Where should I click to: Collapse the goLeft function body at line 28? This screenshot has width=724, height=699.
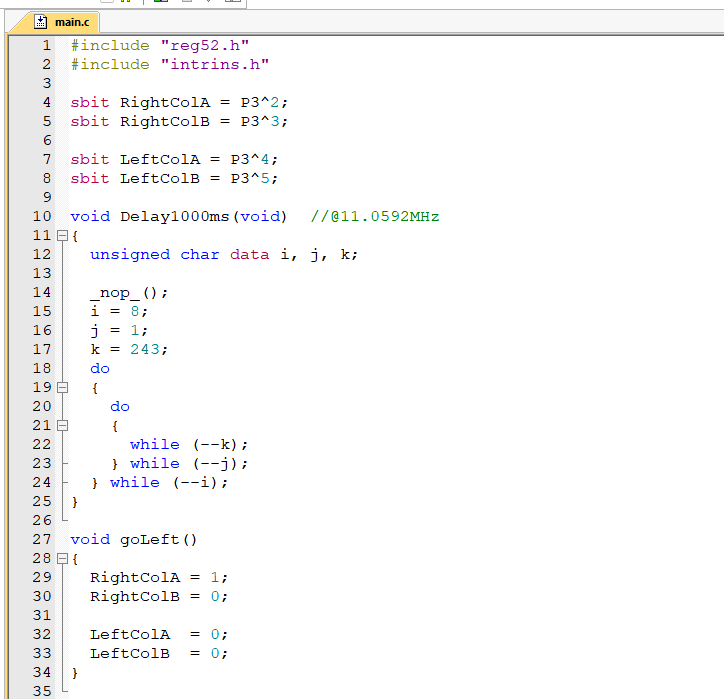[62, 559]
